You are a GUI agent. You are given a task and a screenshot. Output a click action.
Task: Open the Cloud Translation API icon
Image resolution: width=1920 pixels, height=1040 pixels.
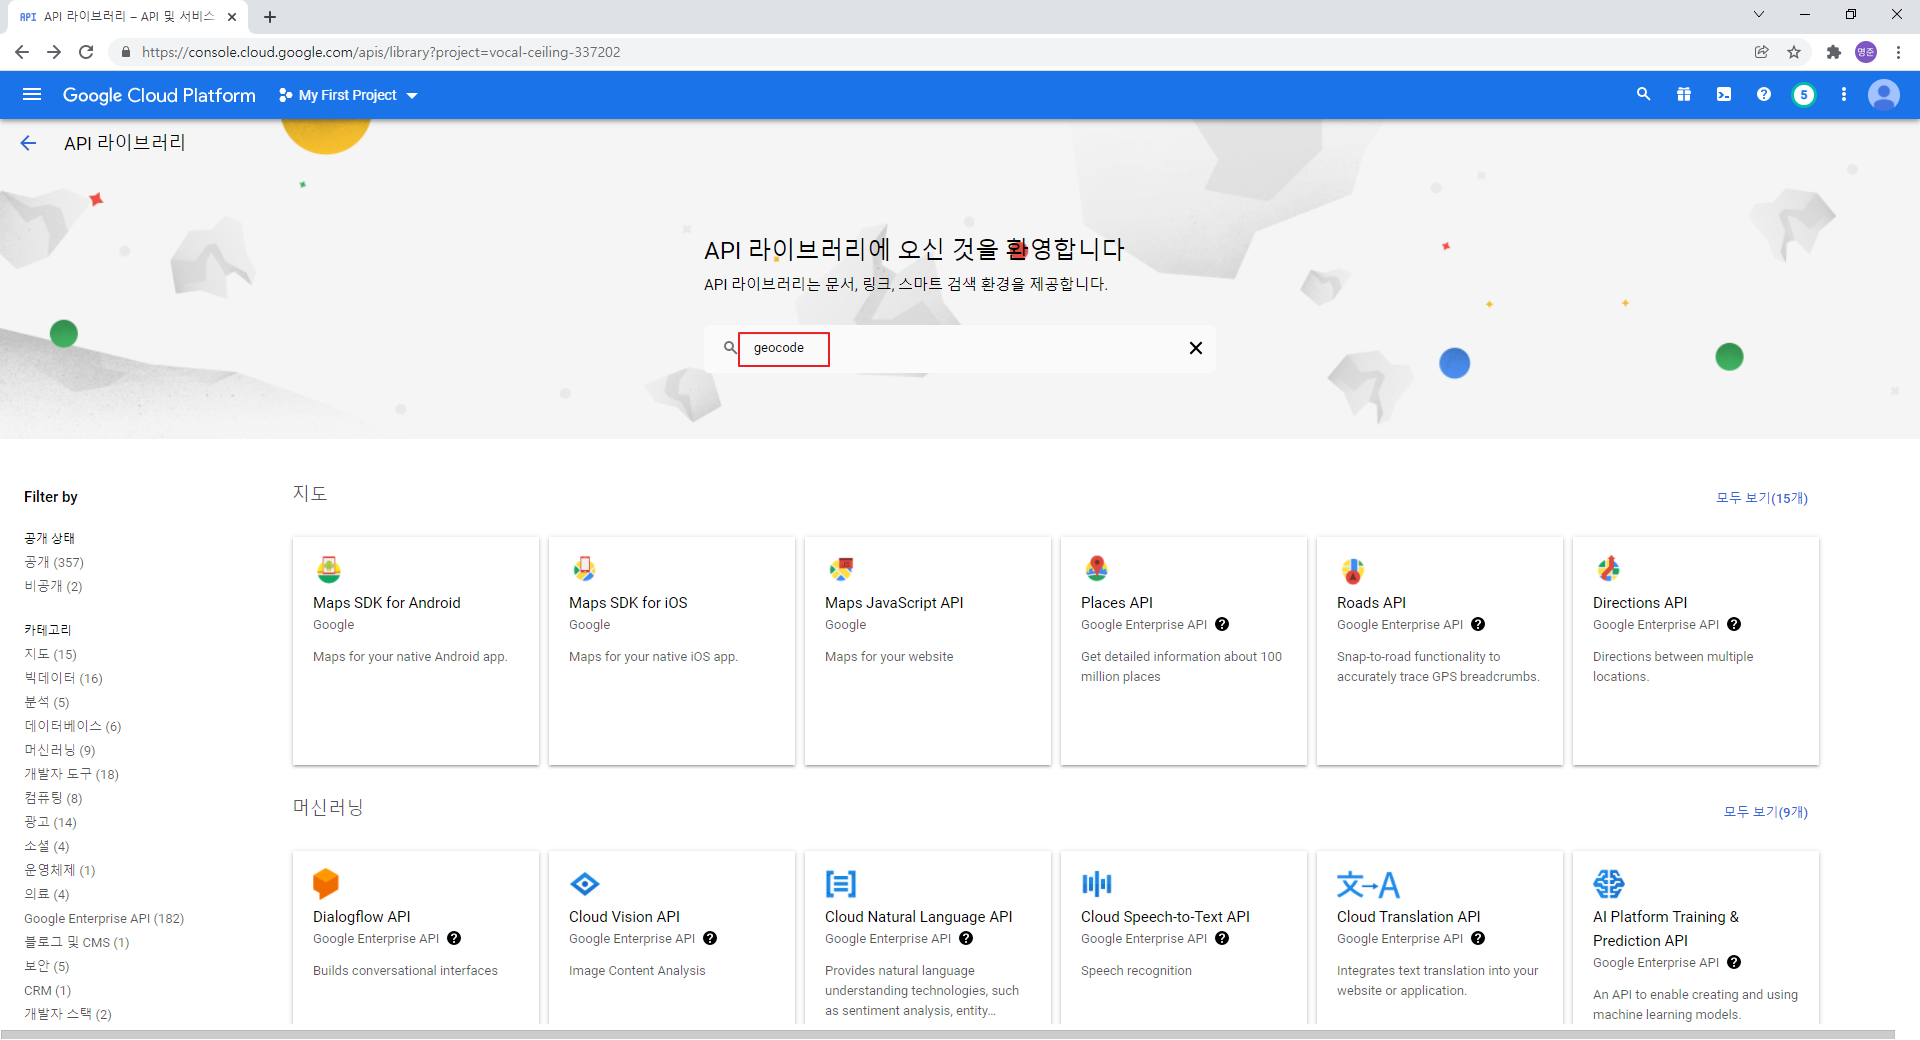pyautogui.click(x=1368, y=885)
